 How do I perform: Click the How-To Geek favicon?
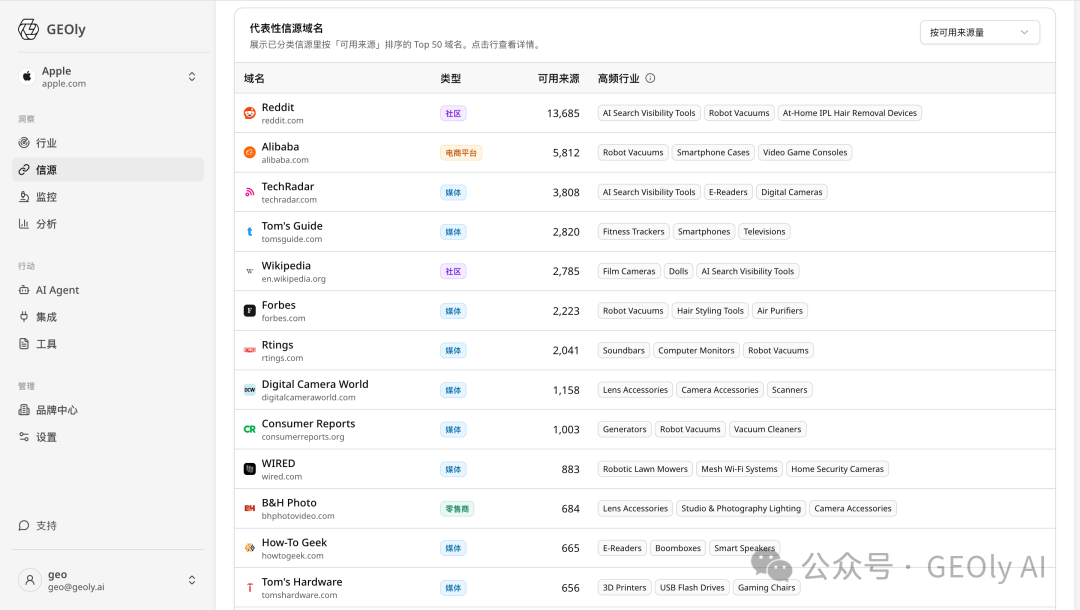click(x=249, y=548)
